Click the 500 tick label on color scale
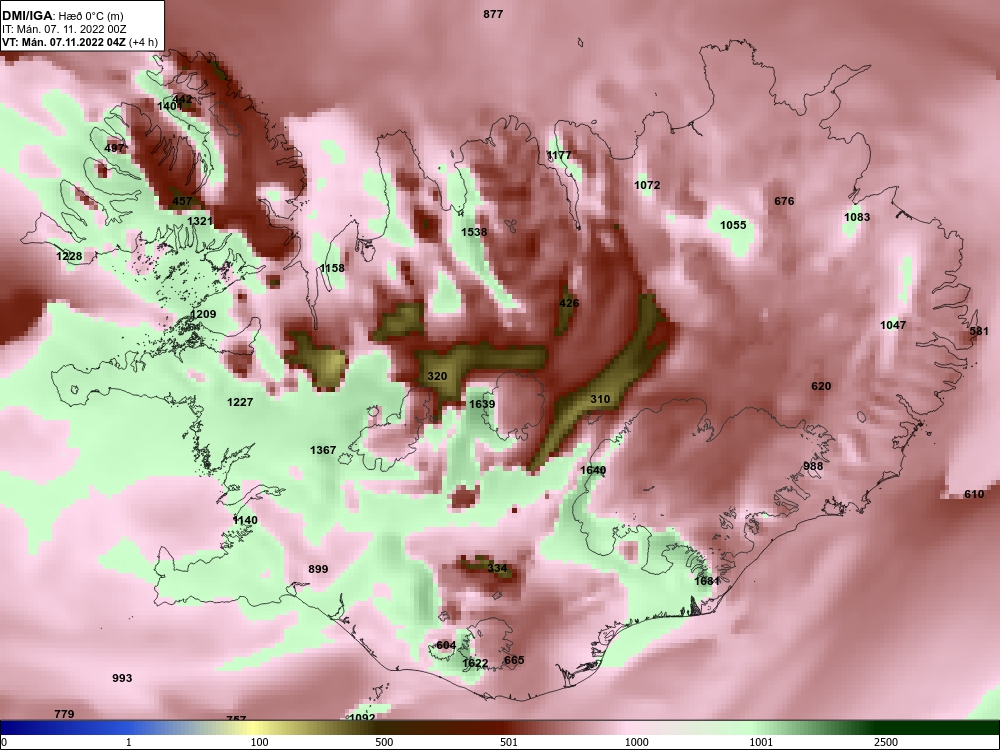 point(384,742)
